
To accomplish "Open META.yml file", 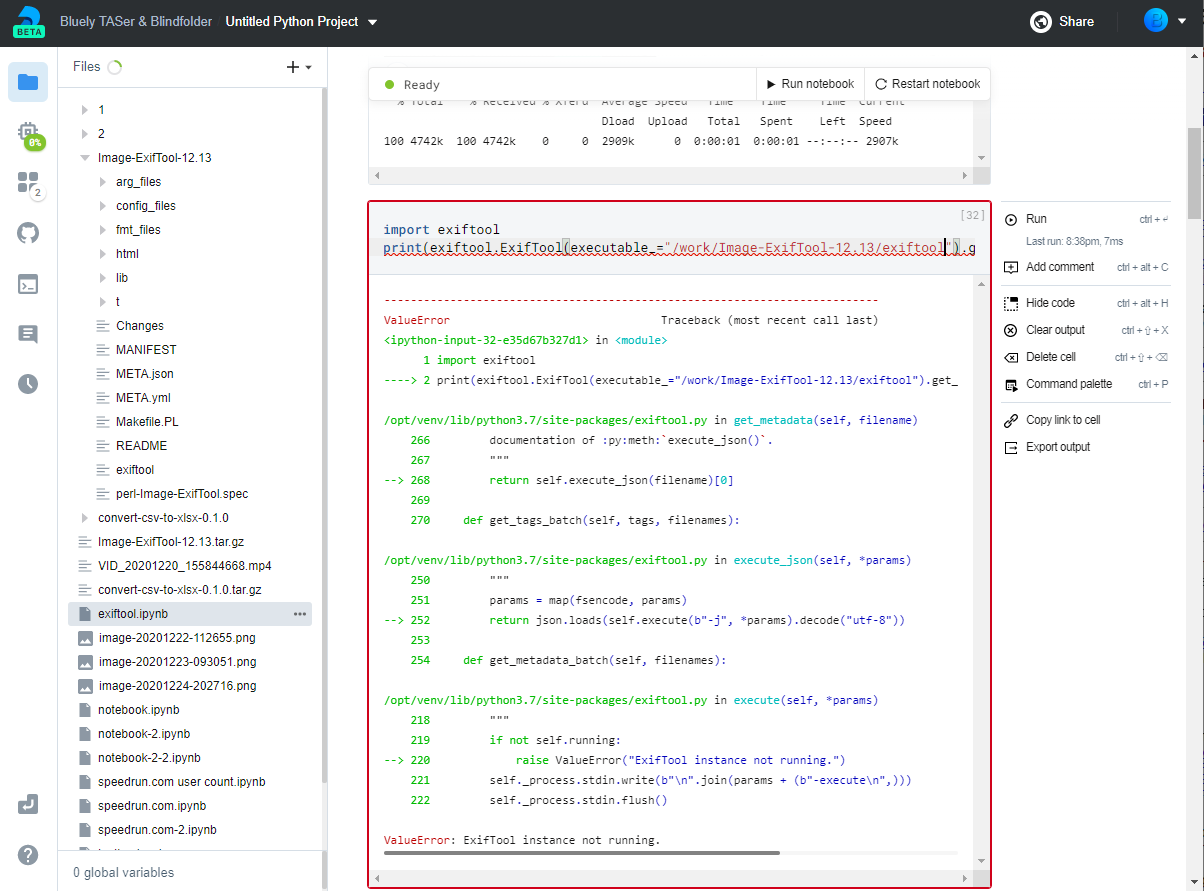I will pos(143,397).
